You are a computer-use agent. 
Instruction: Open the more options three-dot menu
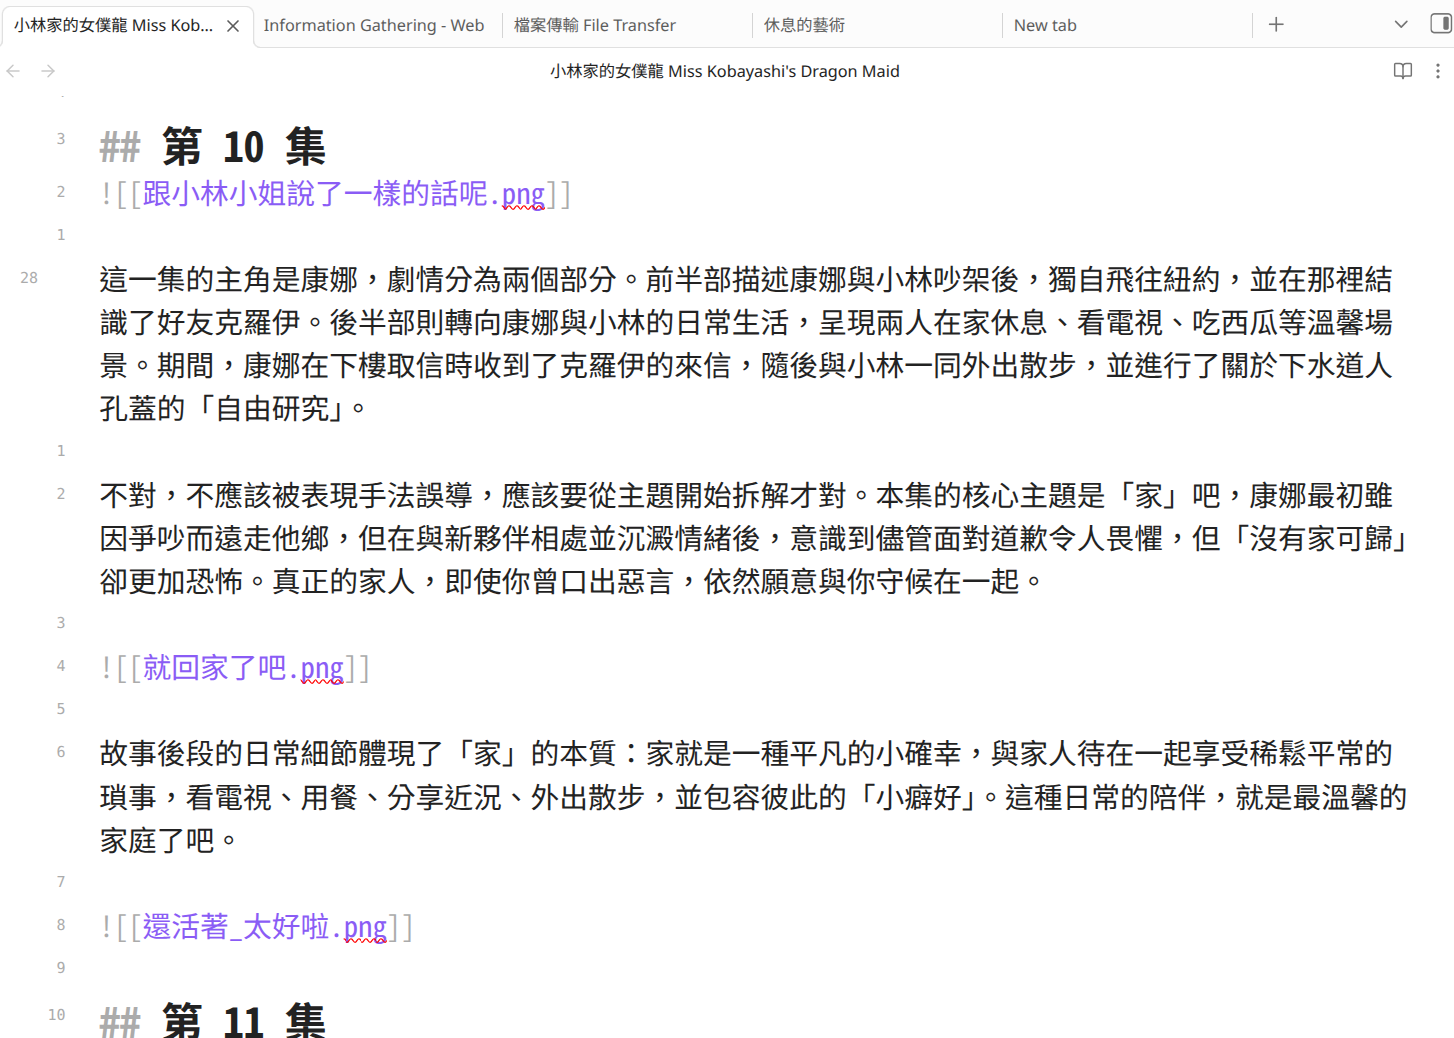coord(1438,71)
